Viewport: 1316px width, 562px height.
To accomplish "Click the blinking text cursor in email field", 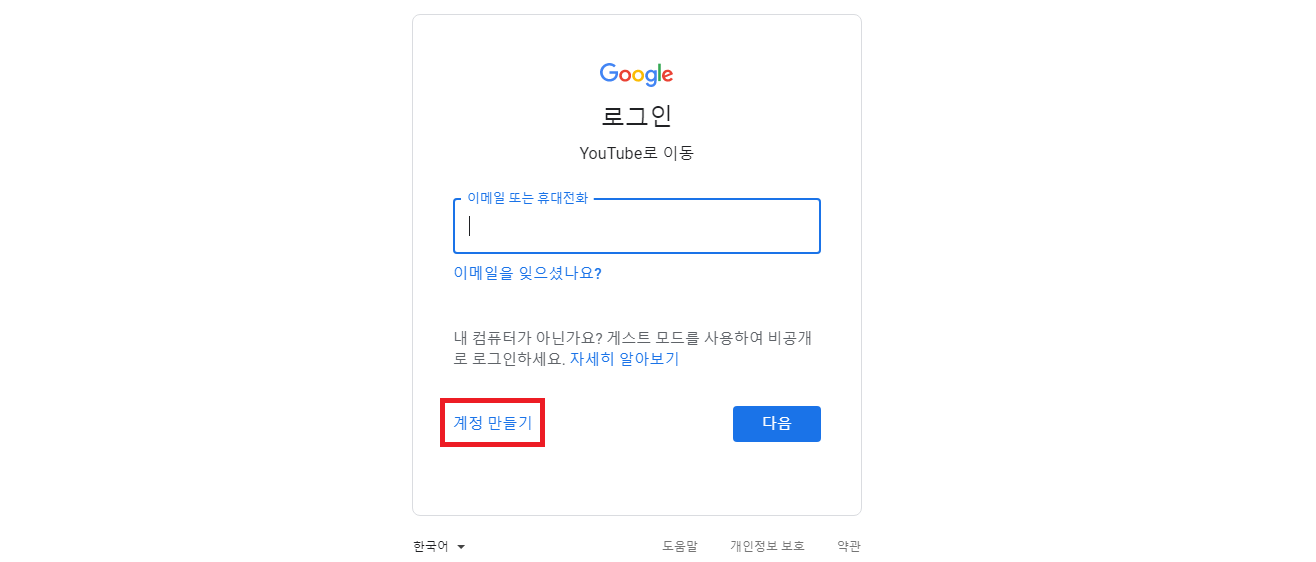I will click(469, 226).
